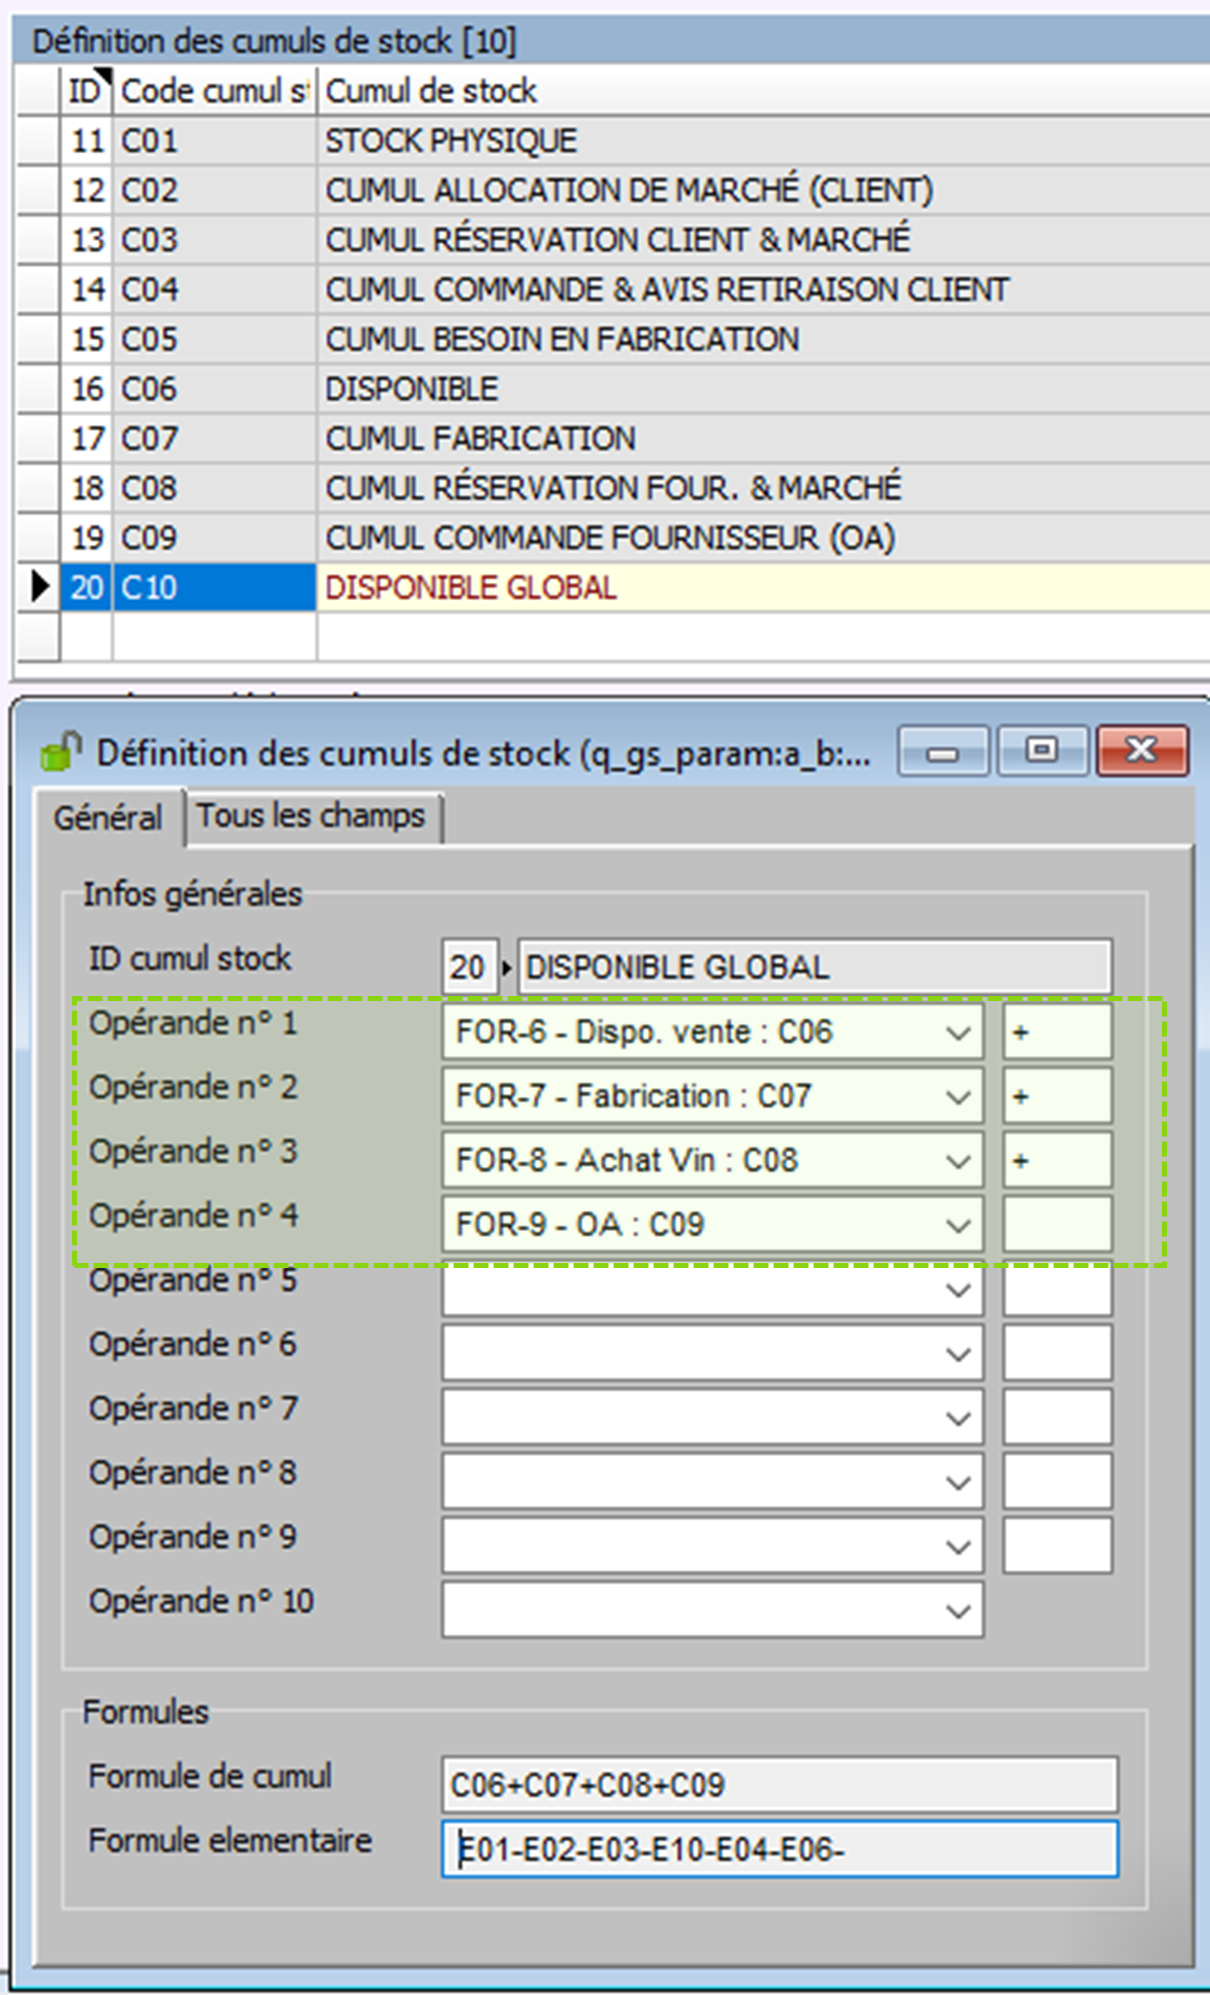
Task: Click the Formule de cumul field
Action: pyautogui.click(x=779, y=1785)
